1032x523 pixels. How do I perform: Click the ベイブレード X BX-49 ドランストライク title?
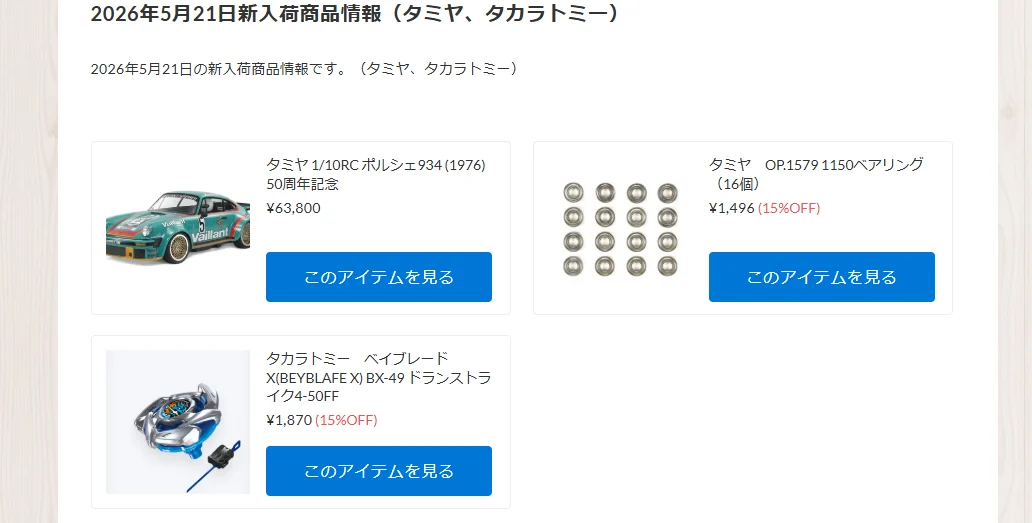pyautogui.click(x=378, y=377)
